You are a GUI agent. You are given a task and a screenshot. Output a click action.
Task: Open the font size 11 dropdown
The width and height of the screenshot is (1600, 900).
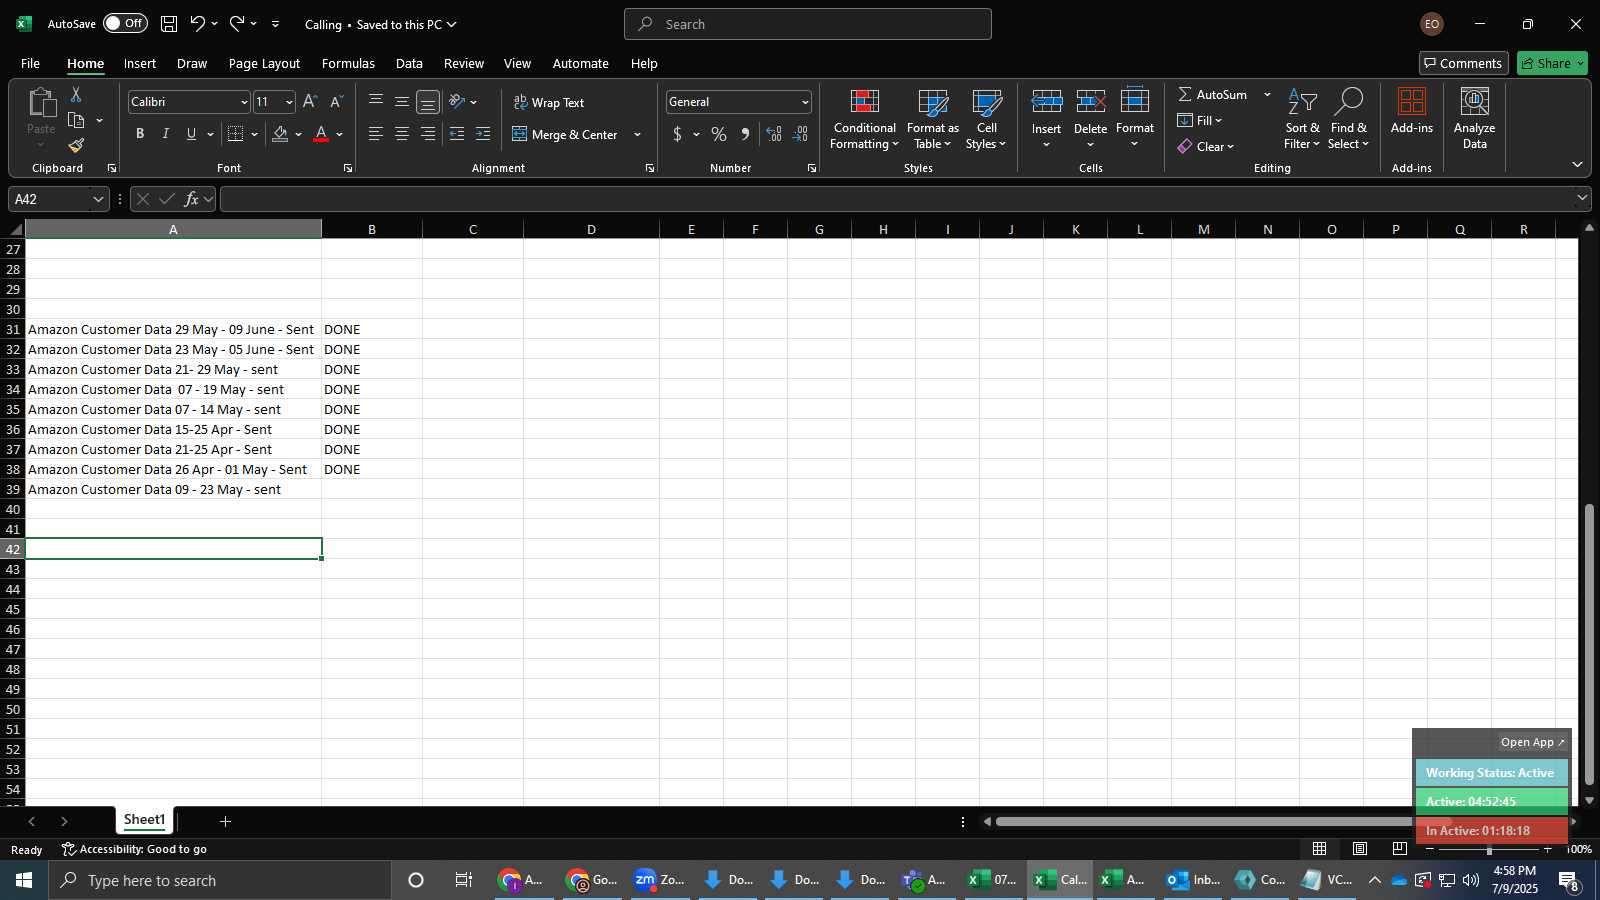click(x=289, y=102)
